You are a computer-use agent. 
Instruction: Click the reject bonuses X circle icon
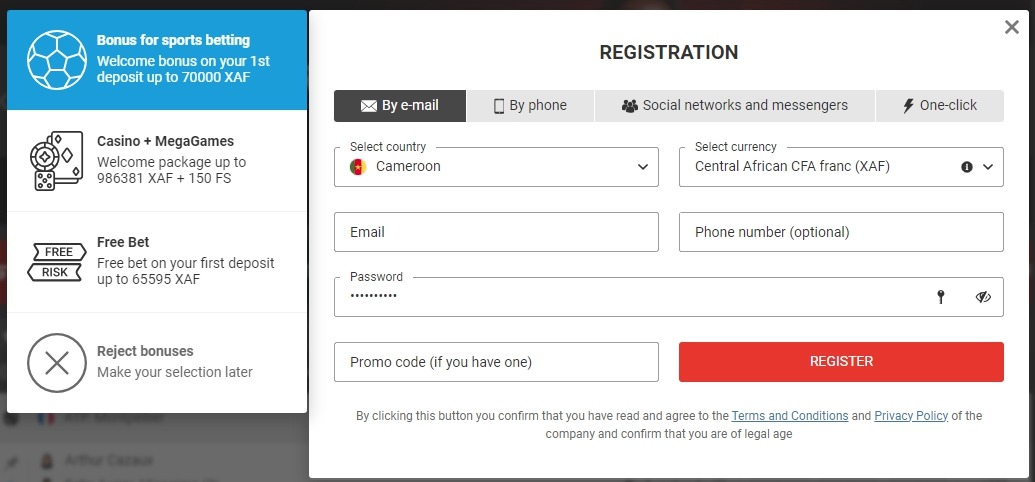pyautogui.click(x=57, y=362)
